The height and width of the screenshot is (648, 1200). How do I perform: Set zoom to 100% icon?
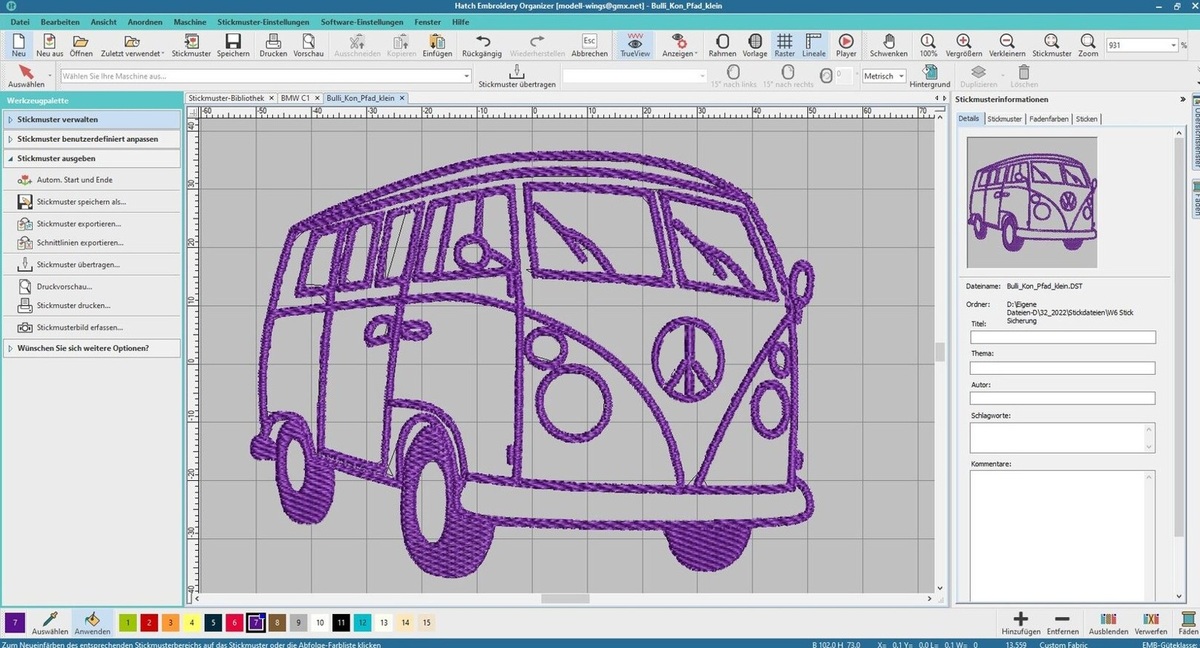coord(928,45)
